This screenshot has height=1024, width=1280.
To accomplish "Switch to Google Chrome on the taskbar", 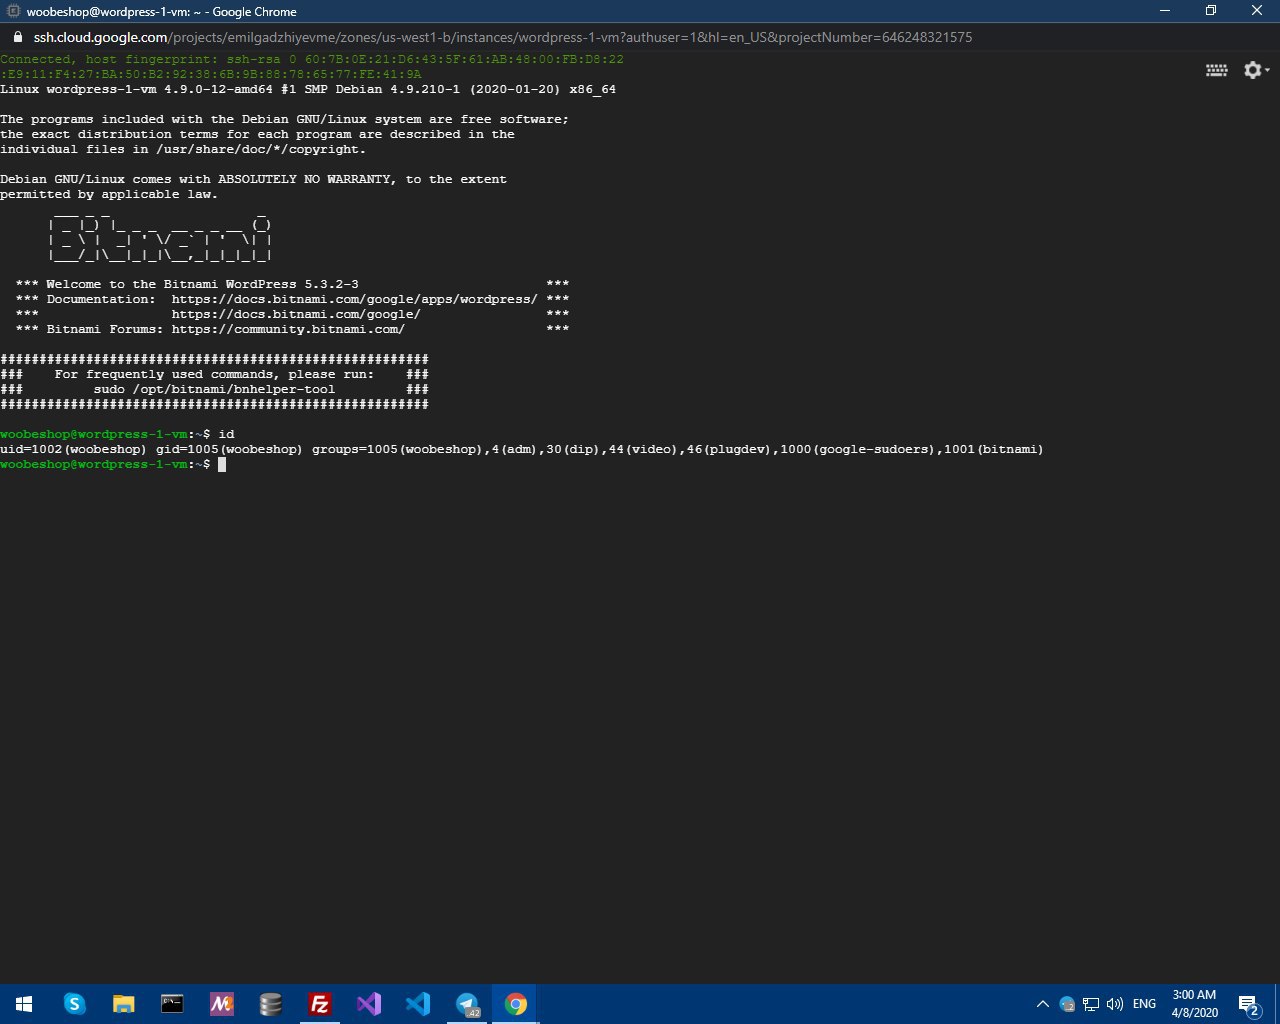I will coord(515,1004).
